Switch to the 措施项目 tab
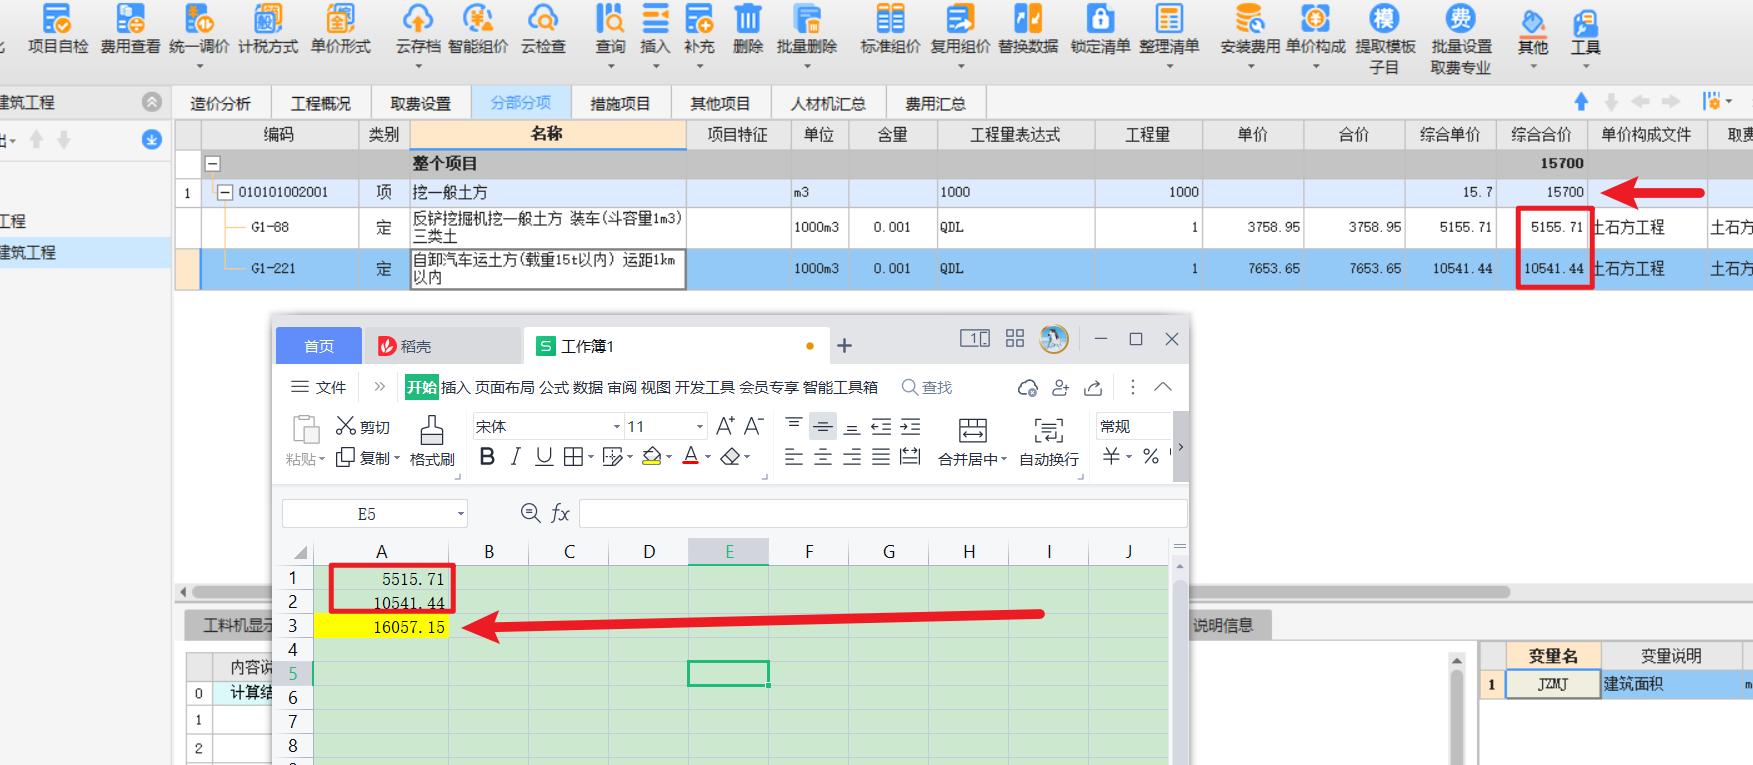1753x765 pixels. (x=620, y=104)
